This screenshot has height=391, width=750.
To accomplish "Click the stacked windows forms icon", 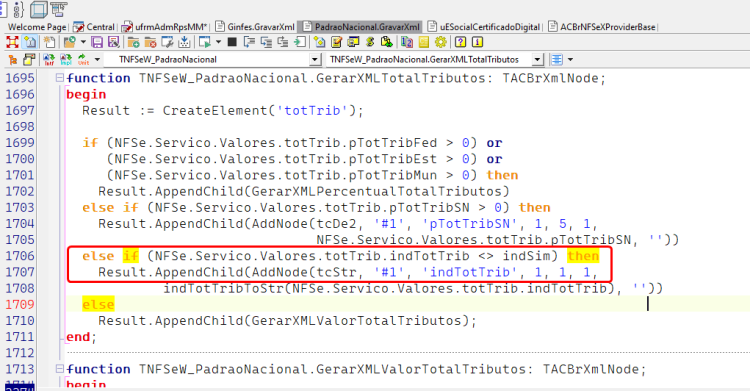I will [353, 42].
